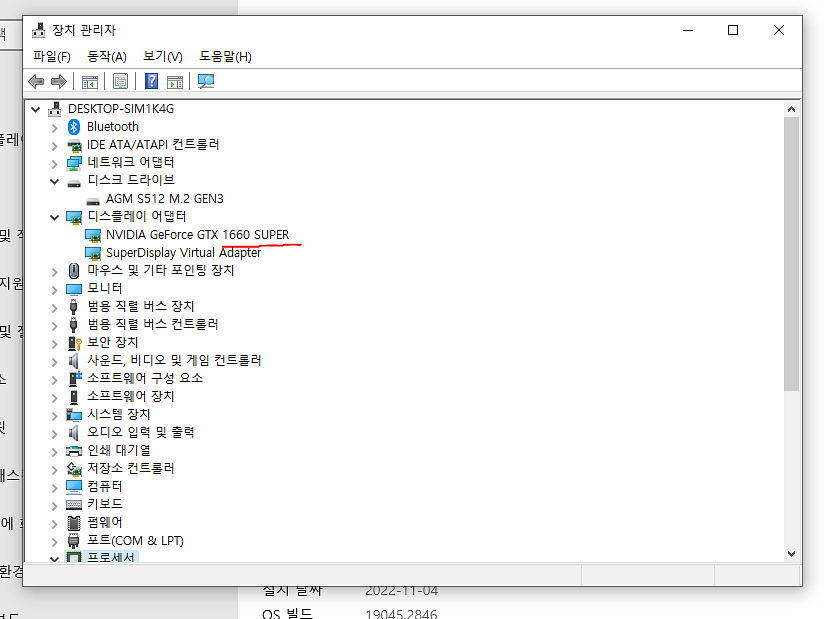Click the vertical scrollbar thumb
This screenshot has height=619, width=829.
[791, 254]
